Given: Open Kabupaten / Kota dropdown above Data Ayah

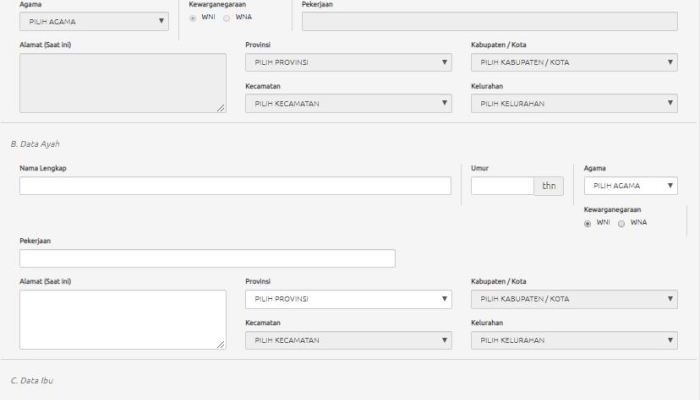Looking at the screenshot, I should tap(574, 63).
